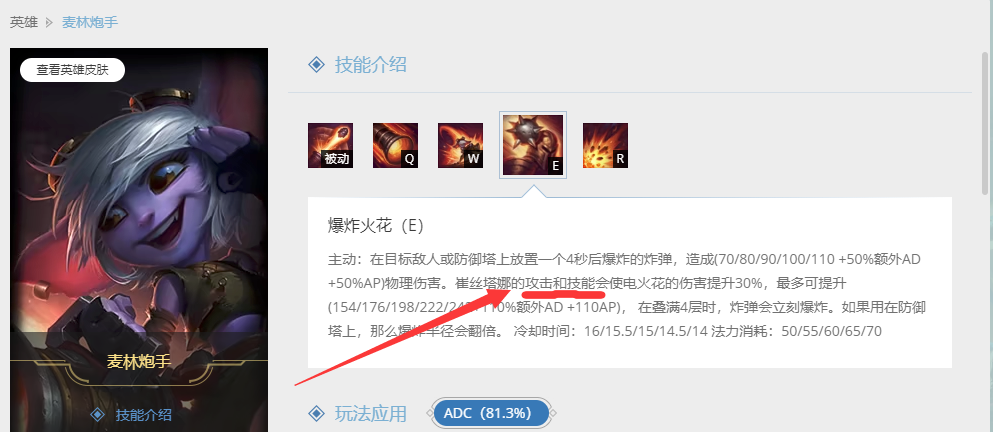Click the 技能介绍 section heading
The image size is (993, 432).
coord(370,65)
